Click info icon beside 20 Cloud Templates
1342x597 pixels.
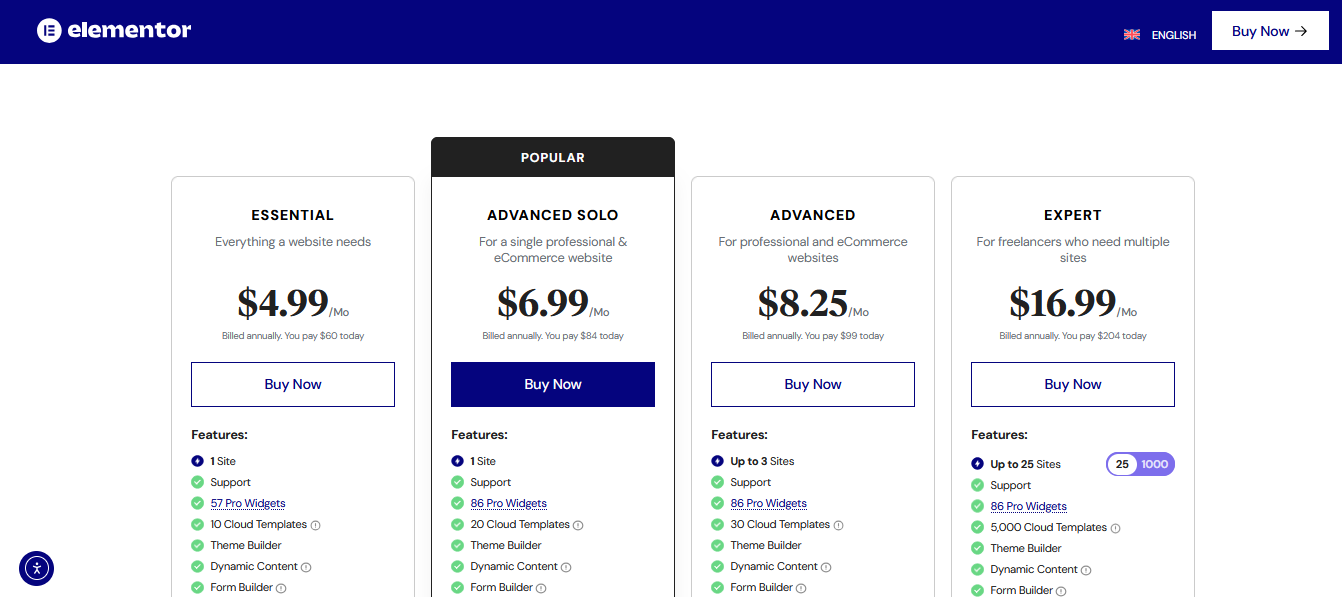(x=578, y=525)
